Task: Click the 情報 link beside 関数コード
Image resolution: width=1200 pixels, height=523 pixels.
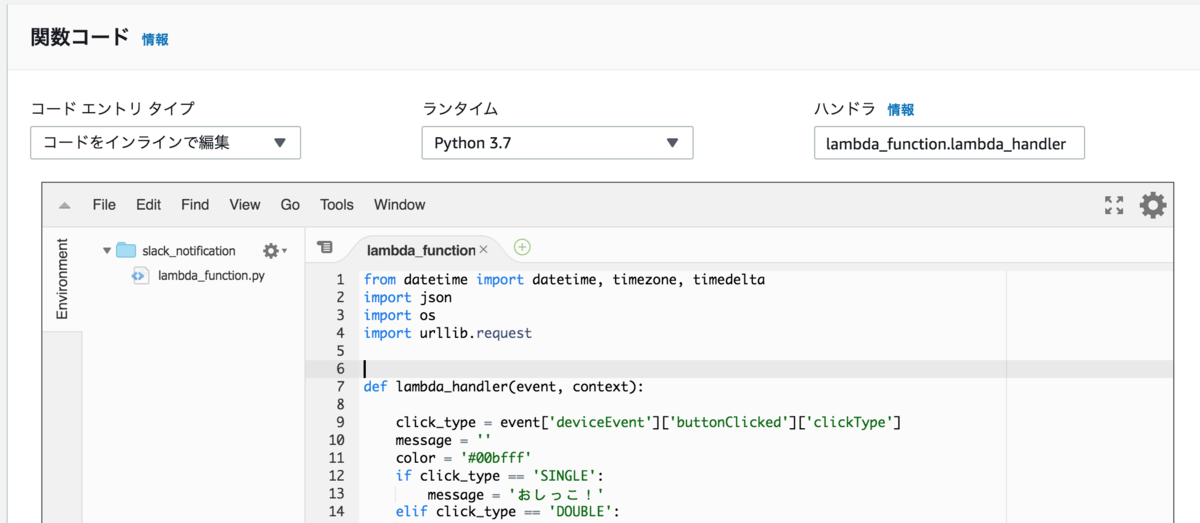Action: point(155,40)
